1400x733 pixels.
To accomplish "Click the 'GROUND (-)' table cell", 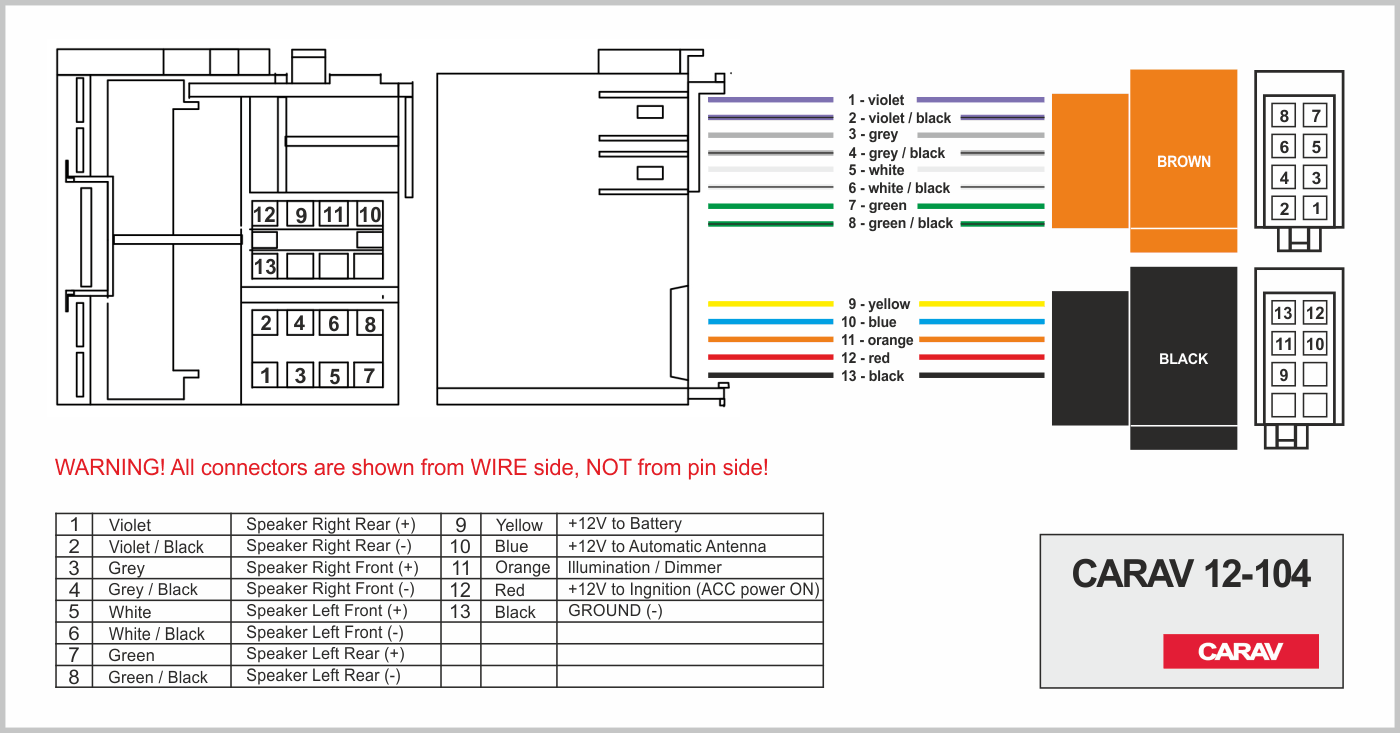I will point(615,611).
